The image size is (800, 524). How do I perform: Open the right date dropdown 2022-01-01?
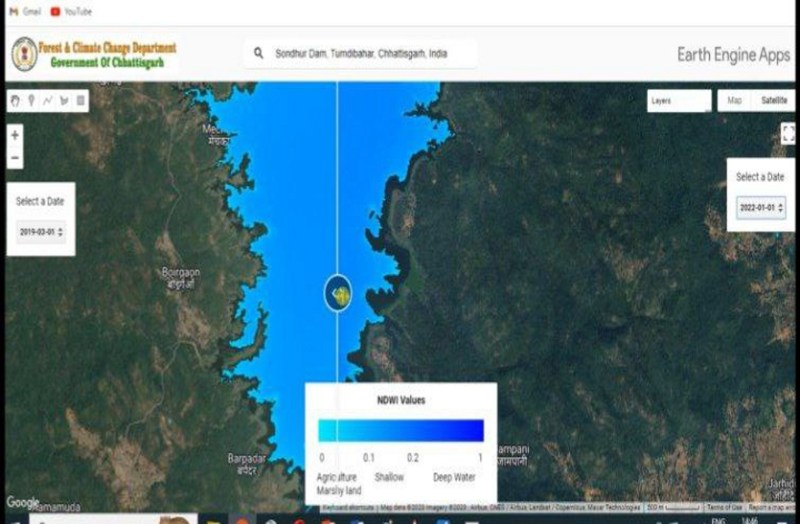760,208
